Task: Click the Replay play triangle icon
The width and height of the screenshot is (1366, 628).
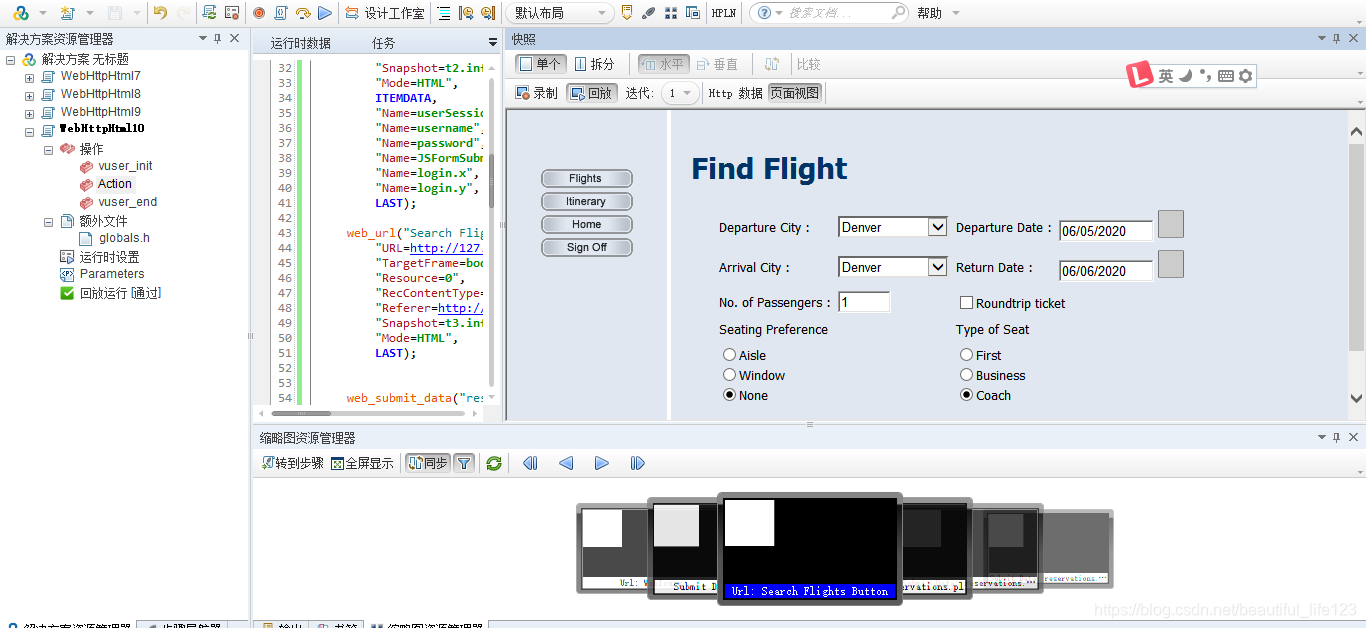Action: pos(324,13)
